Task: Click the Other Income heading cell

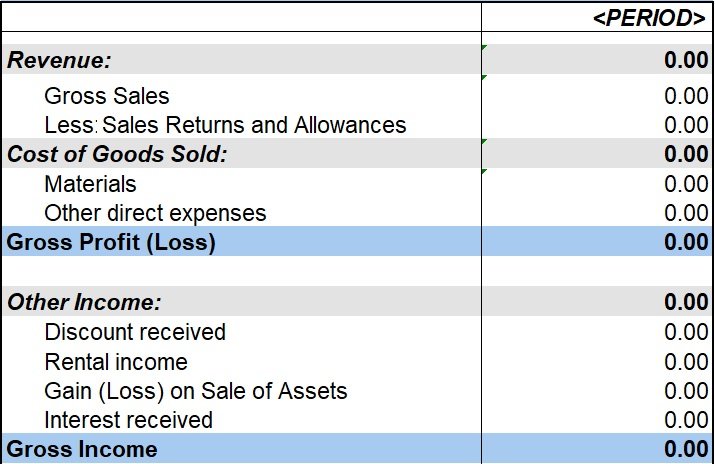Action: pos(242,301)
